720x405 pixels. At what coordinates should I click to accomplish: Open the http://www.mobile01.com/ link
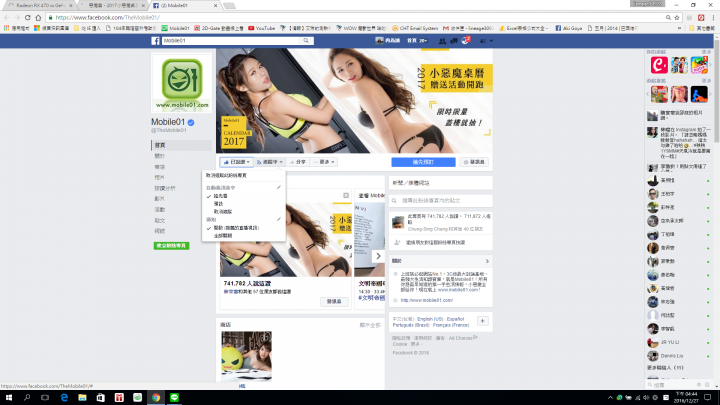427,300
